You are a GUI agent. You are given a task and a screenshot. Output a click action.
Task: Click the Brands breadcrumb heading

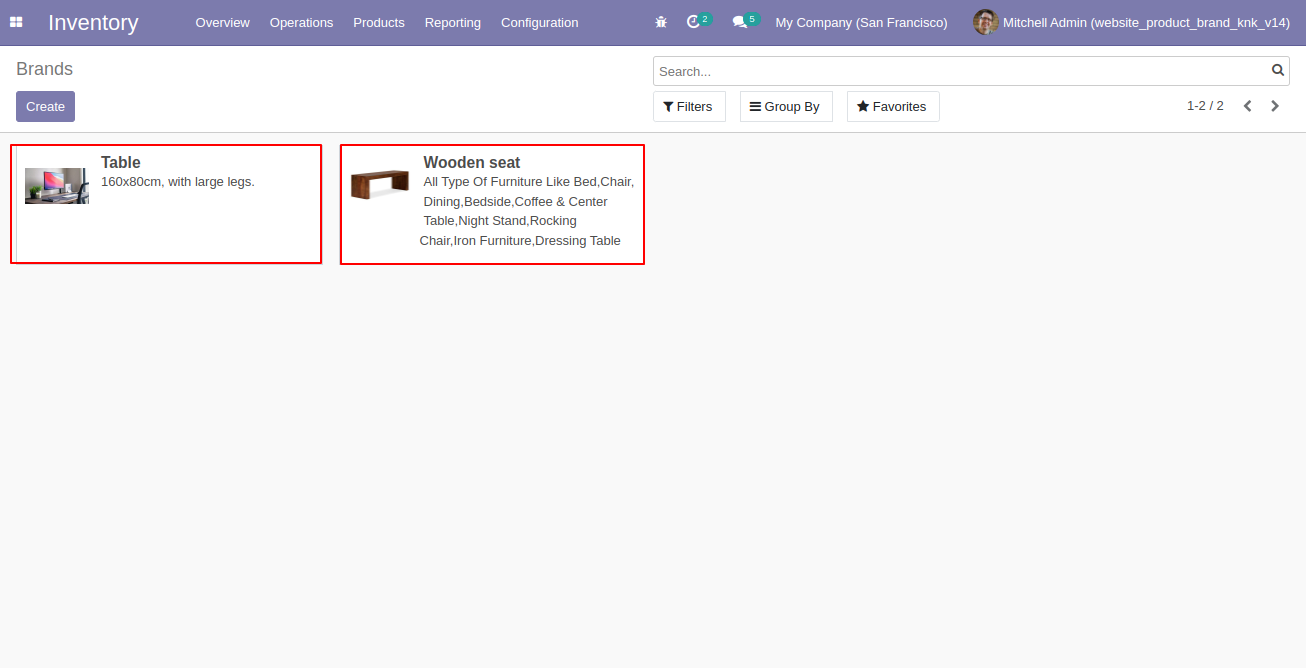pyautogui.click(x=45, y=69)
